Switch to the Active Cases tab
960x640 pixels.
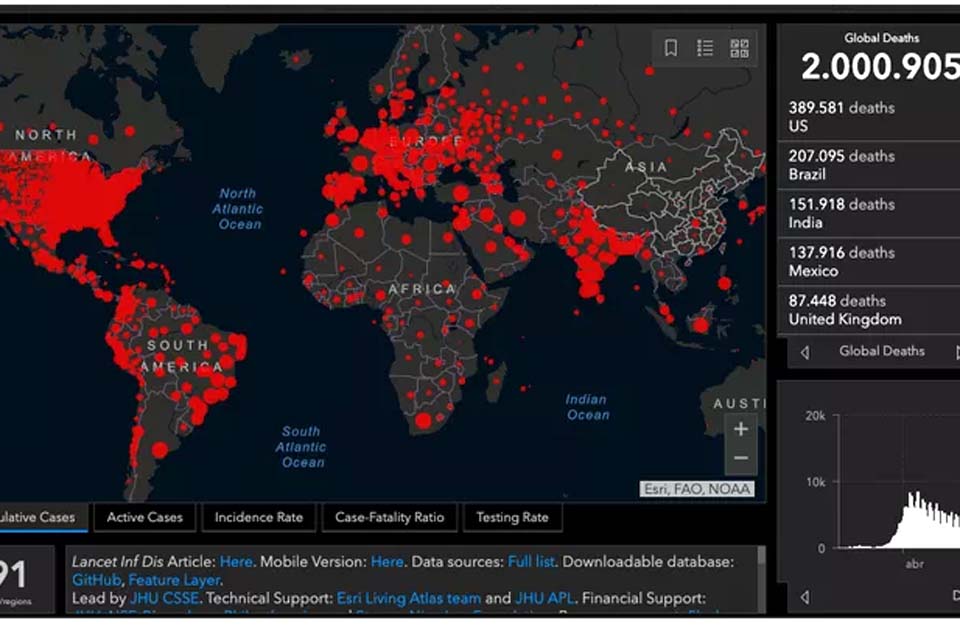click(145, 517)
